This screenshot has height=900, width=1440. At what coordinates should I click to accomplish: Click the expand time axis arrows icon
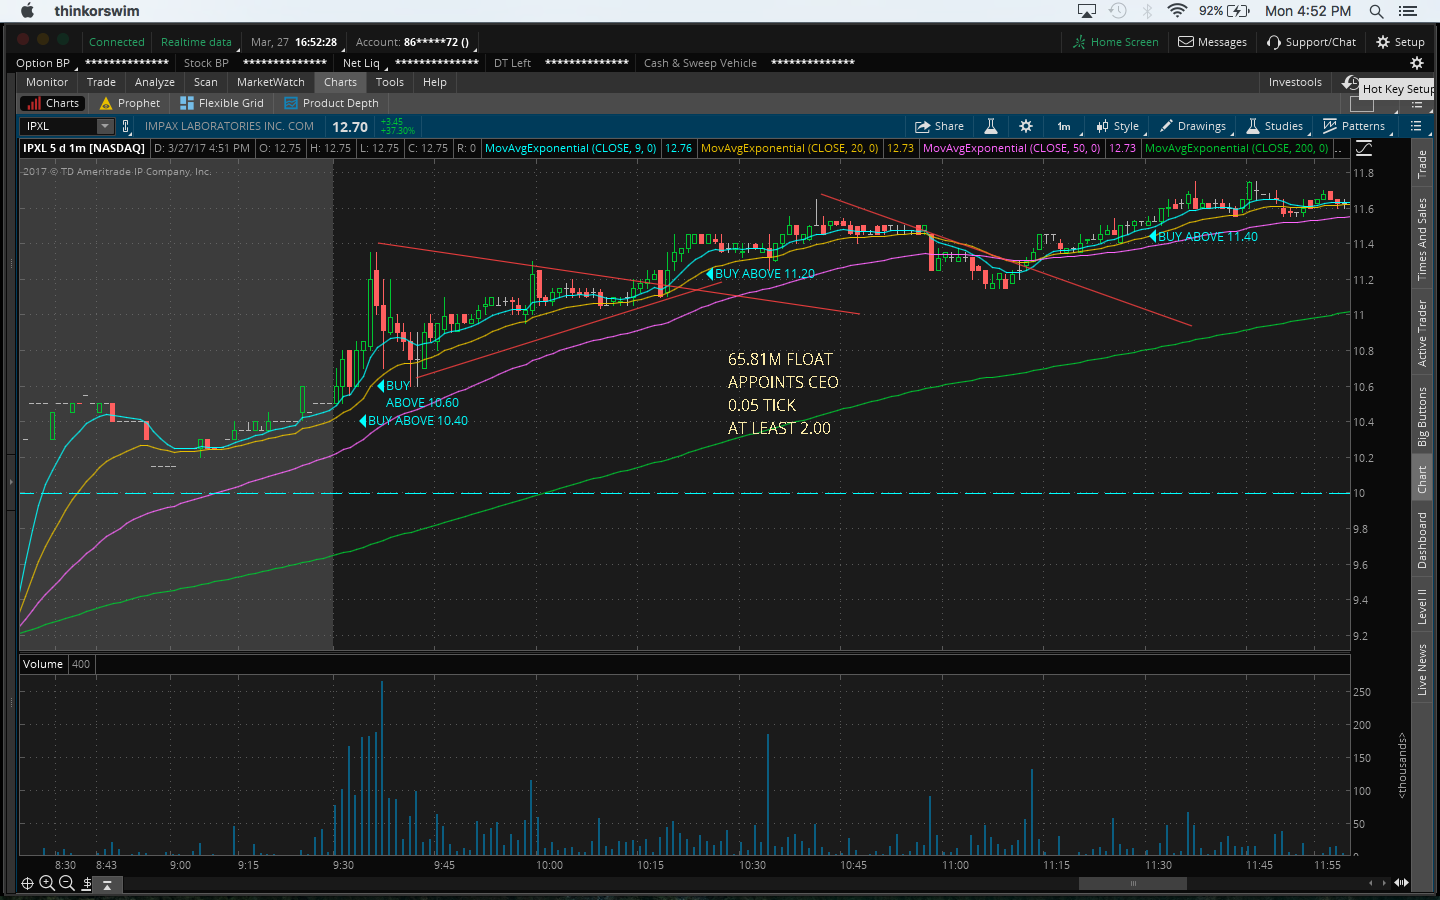coord(1402,883)
